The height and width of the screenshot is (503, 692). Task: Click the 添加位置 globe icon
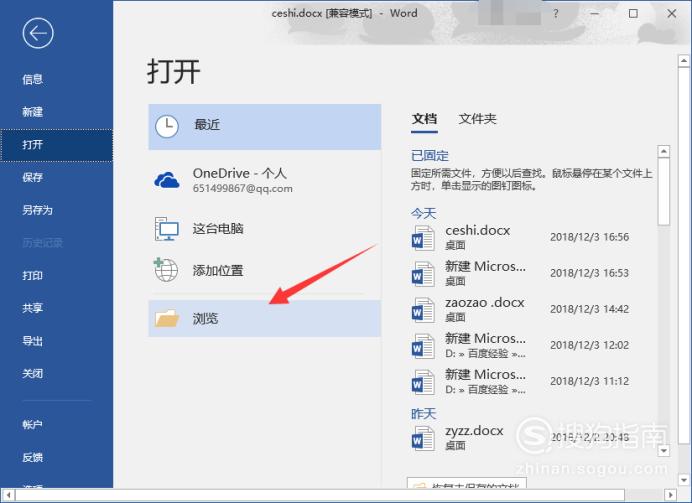pos(166,270)
